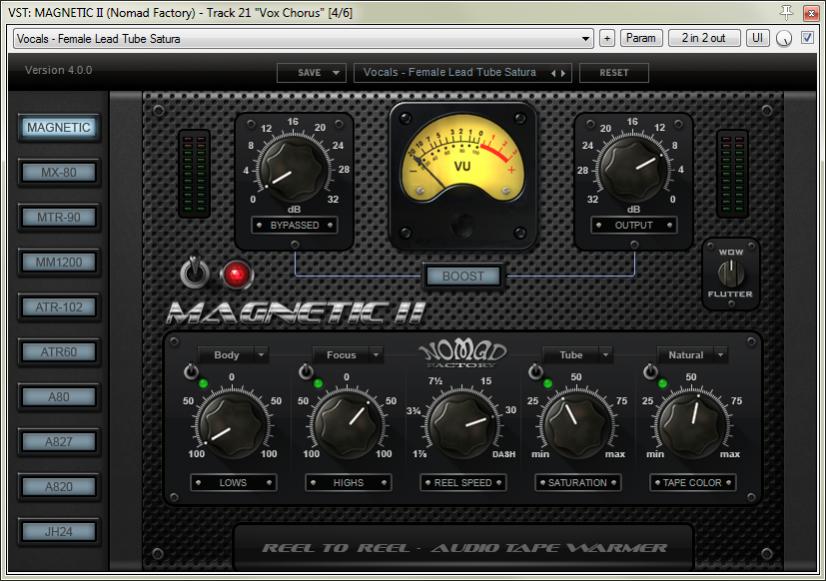This screenshot has width=826, height=581.
Task: Open the SAVE dropdown arrow
Action: coord(336,73)
